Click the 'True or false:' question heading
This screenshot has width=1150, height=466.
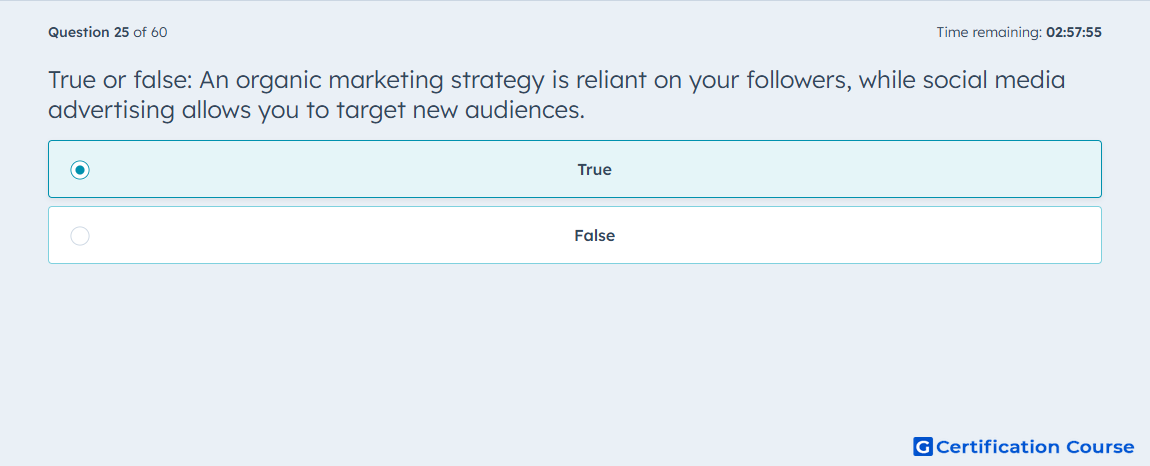pyautogui.click(x=120, y=80)
